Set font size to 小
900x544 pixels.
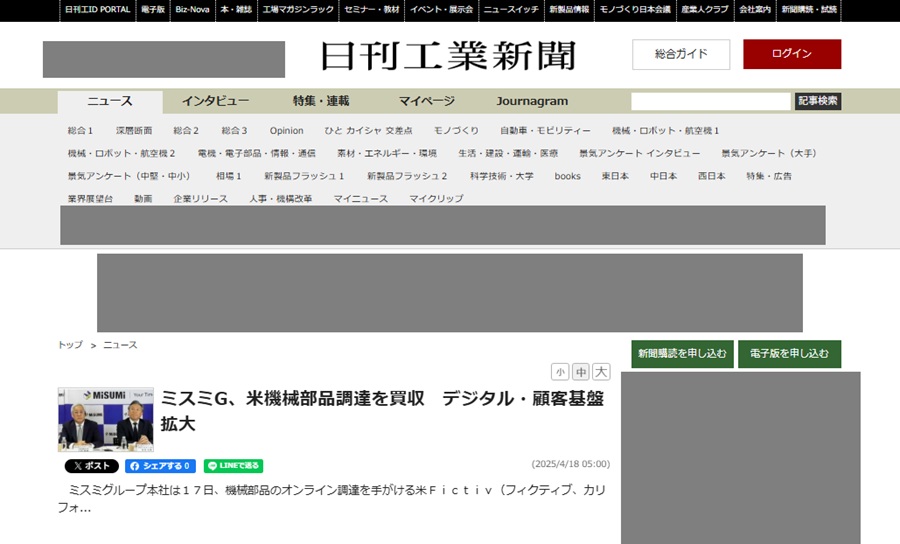[560, 372]
